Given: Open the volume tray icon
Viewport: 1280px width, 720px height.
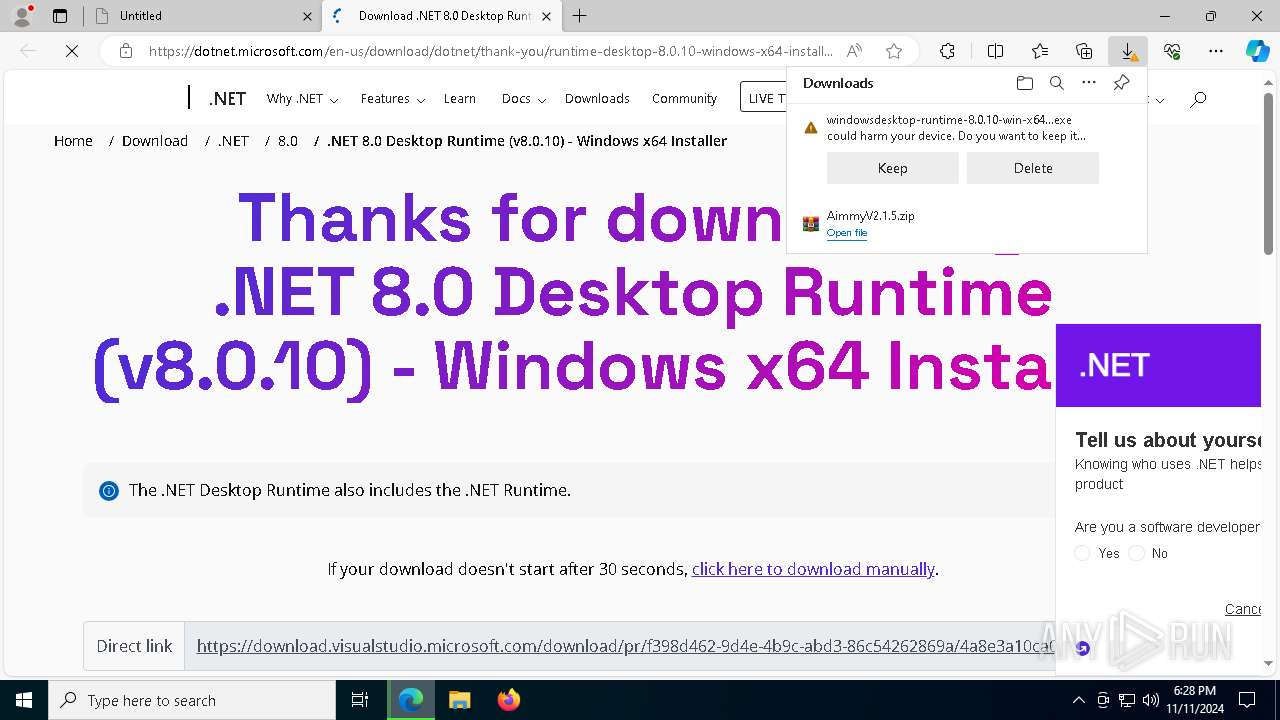Looking at the screenshot, I should [x=1151, y=700].
